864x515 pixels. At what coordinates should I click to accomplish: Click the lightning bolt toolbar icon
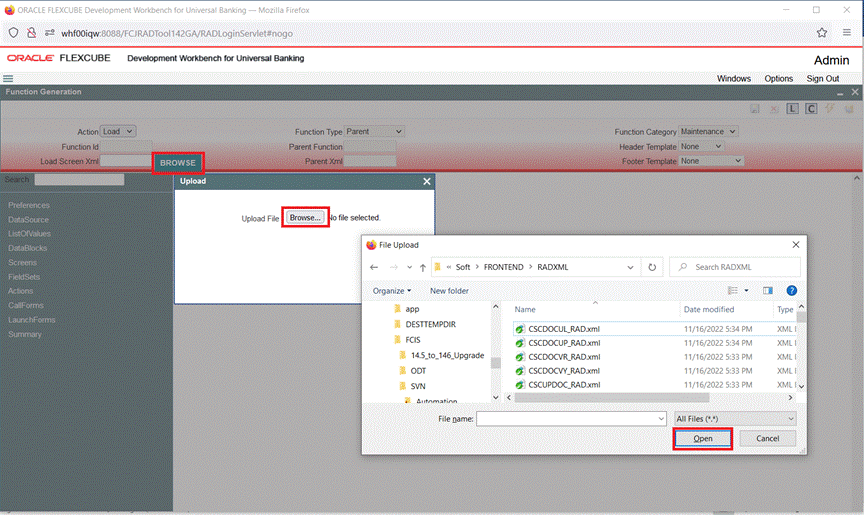coord(829,108)
